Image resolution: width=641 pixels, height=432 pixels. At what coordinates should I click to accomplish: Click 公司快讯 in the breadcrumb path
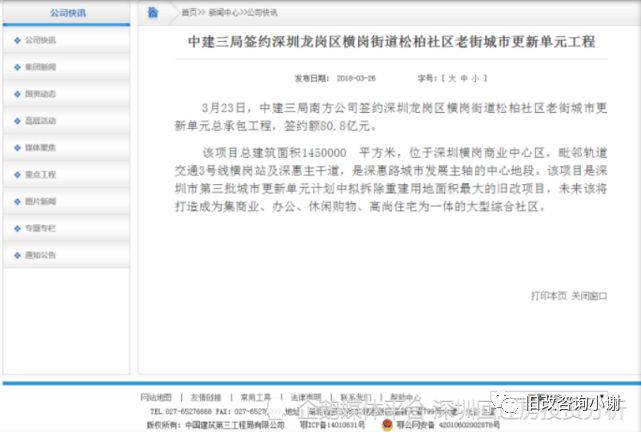(x=262, y=13)
